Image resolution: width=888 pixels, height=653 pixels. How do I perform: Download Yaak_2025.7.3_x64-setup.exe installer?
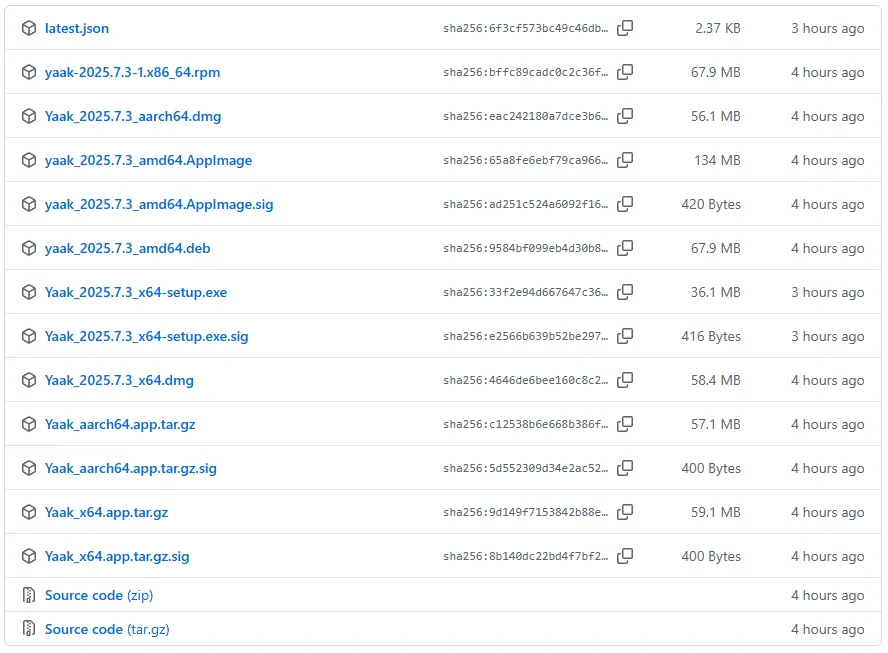point(136,293)
